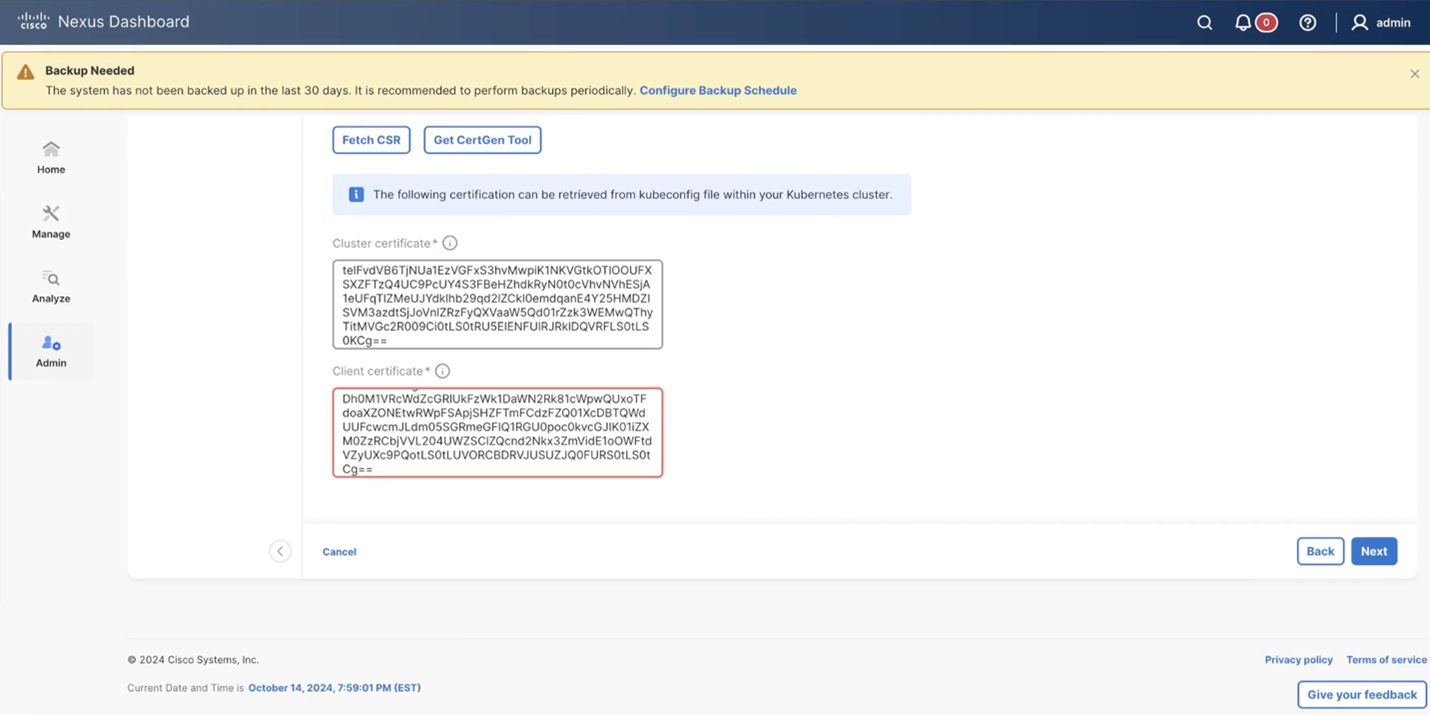Screen dimensions: 1430x715
Task: Select Admin in the sidebar
Action: (51, 351)
